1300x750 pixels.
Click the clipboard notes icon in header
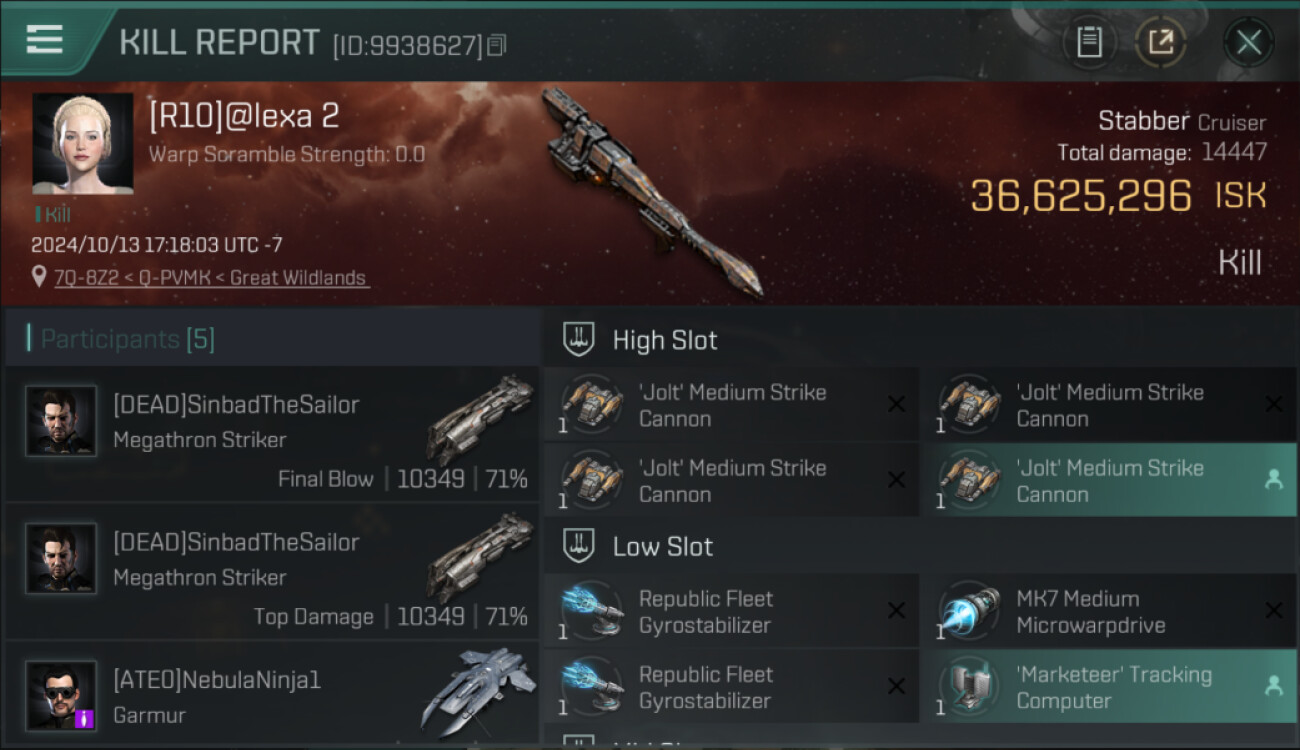coord(1089,42)
